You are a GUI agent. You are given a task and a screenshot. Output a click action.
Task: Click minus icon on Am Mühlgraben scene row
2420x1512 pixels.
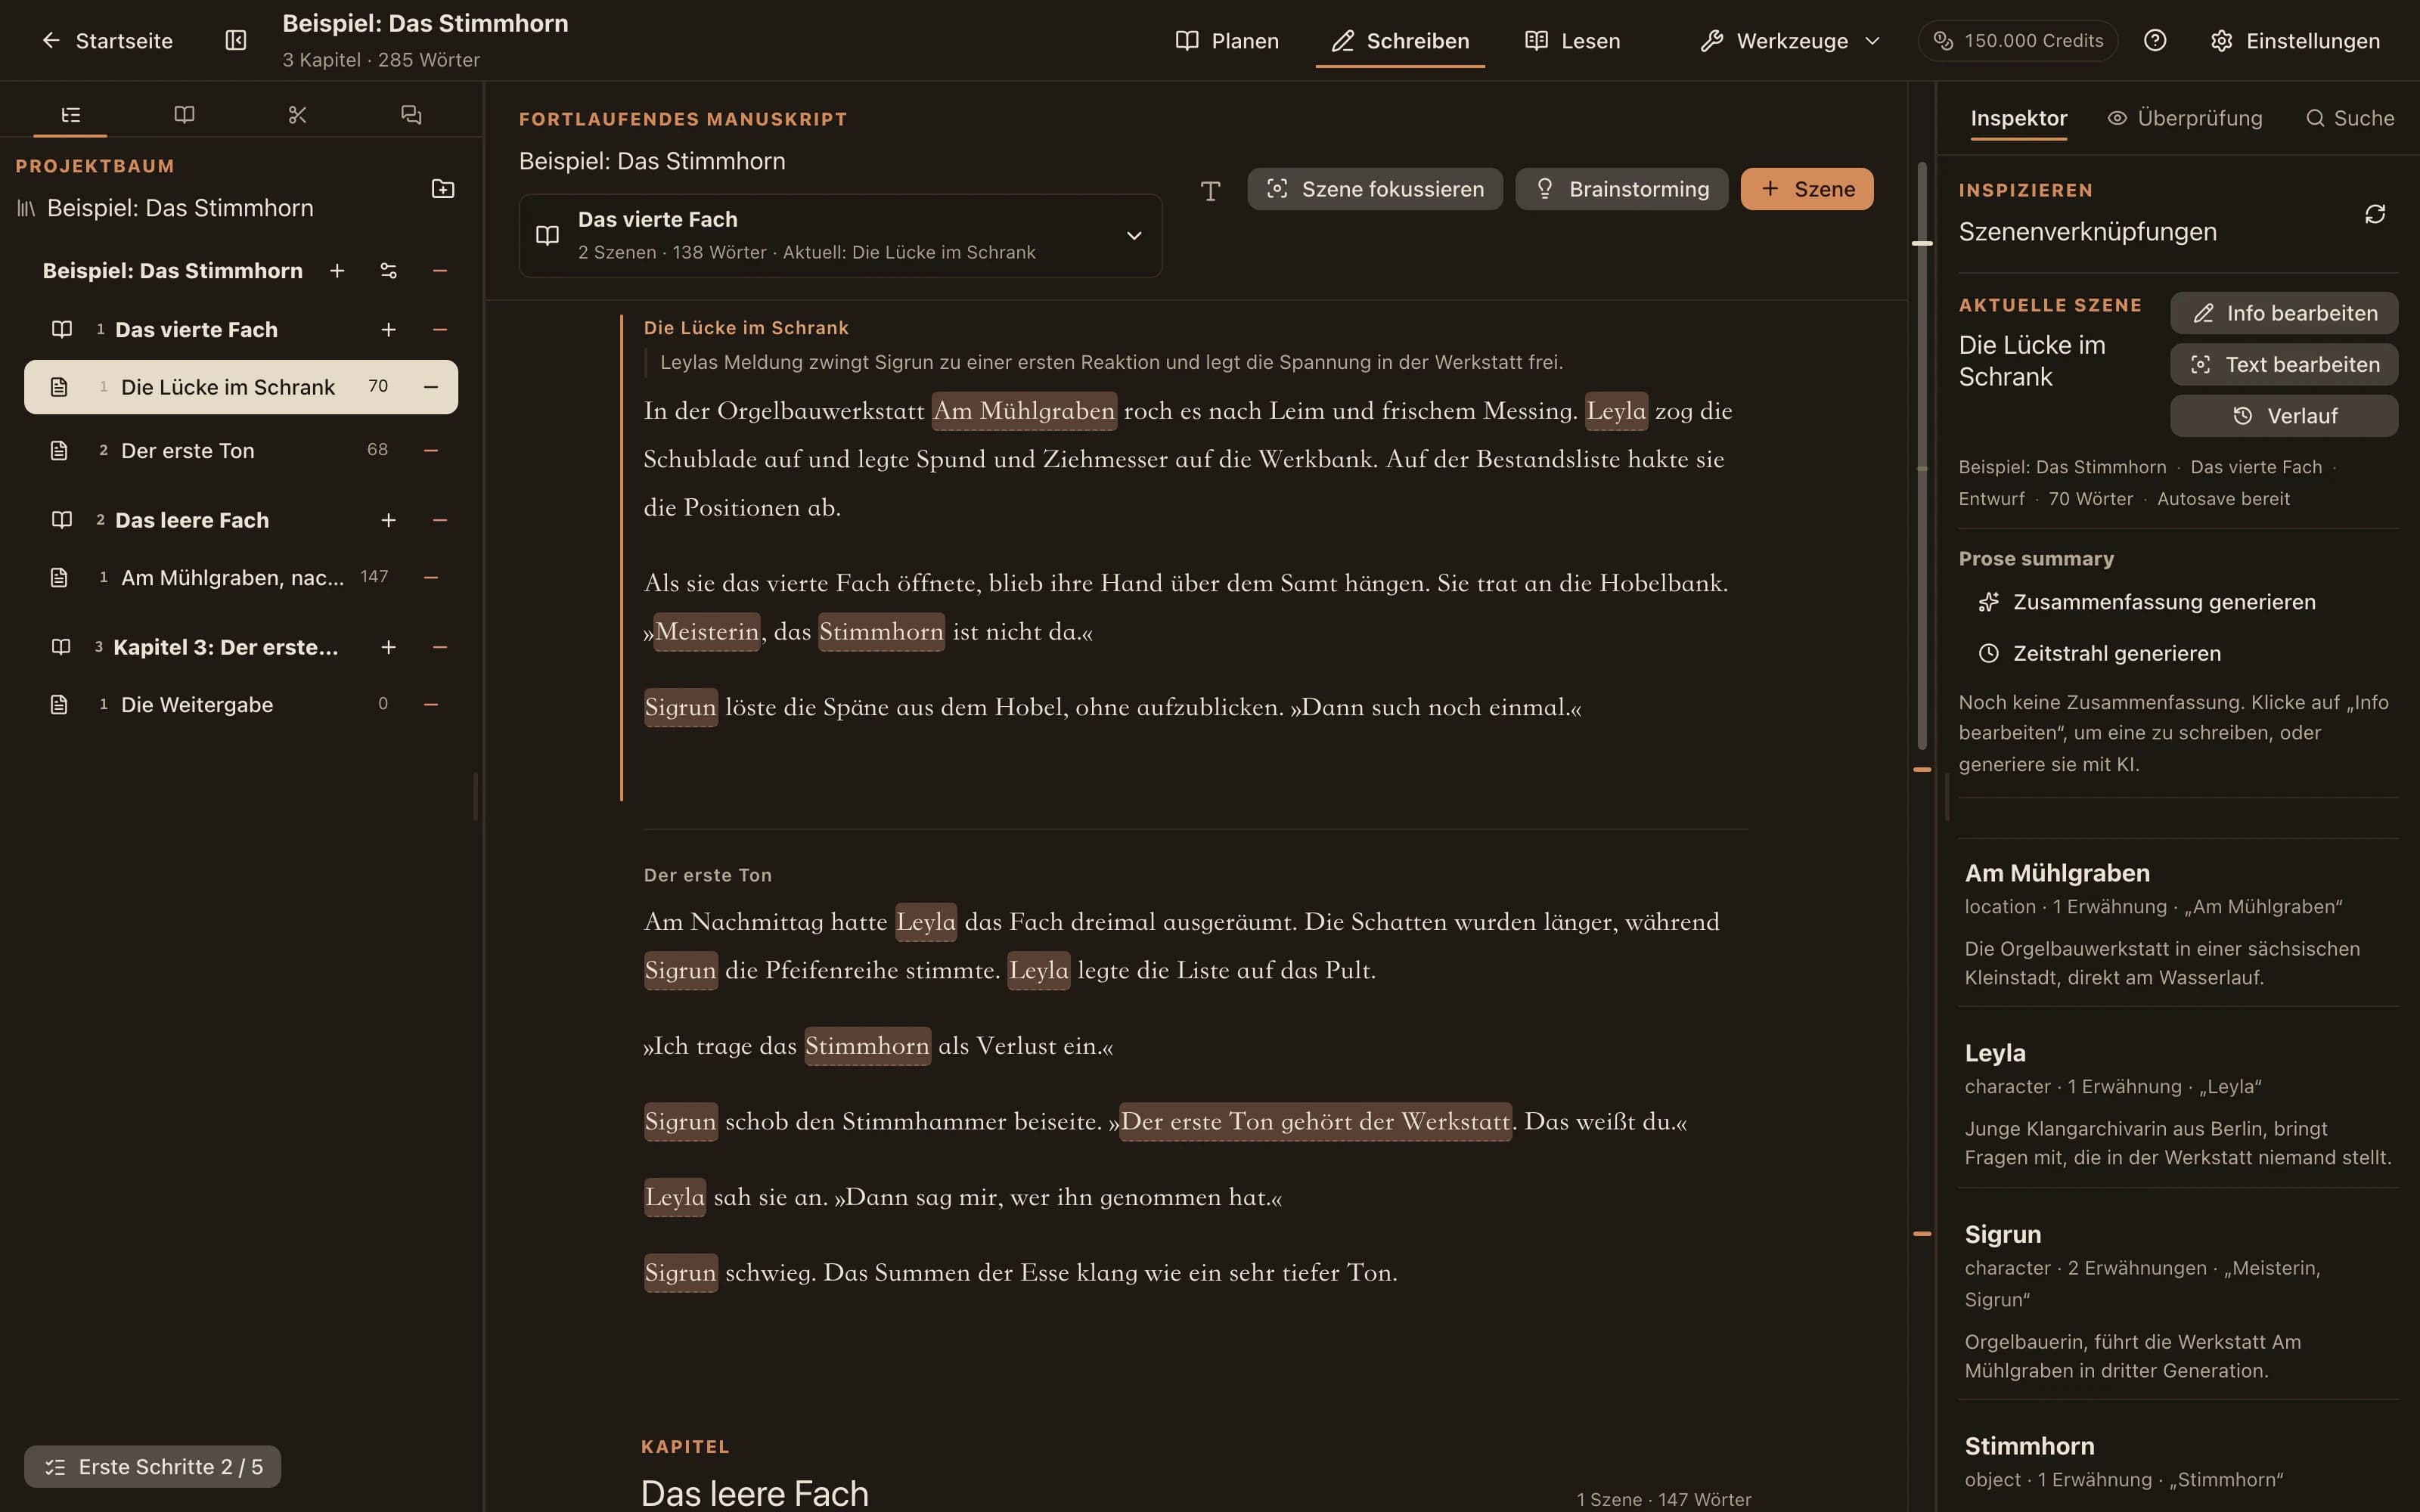[431, 578]
